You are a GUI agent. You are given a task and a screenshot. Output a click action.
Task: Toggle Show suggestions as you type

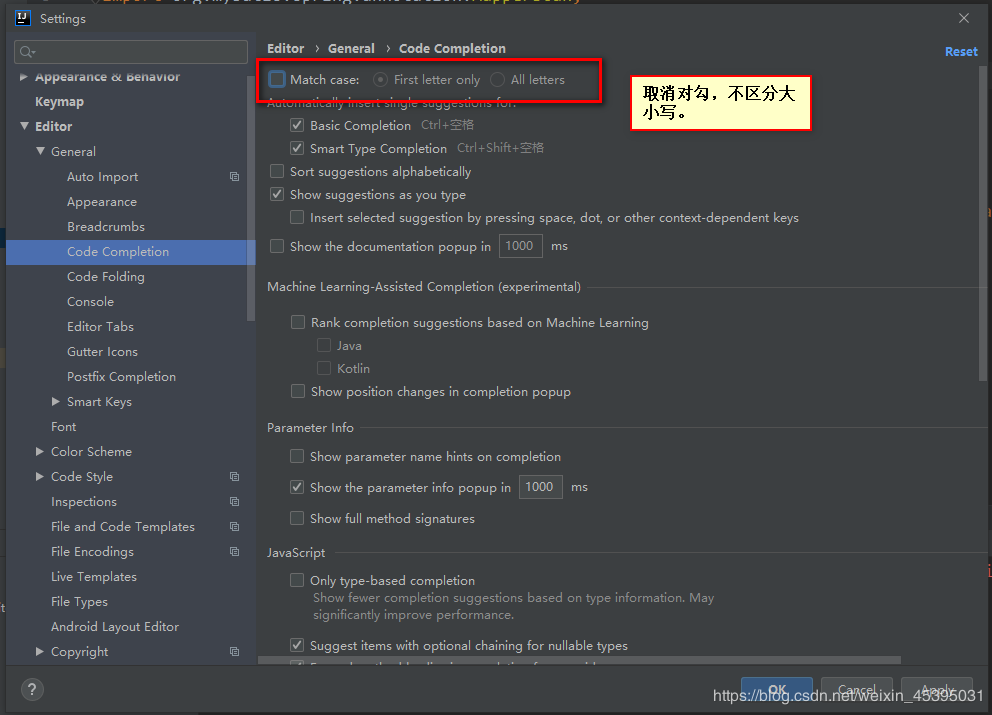(276, 194)
